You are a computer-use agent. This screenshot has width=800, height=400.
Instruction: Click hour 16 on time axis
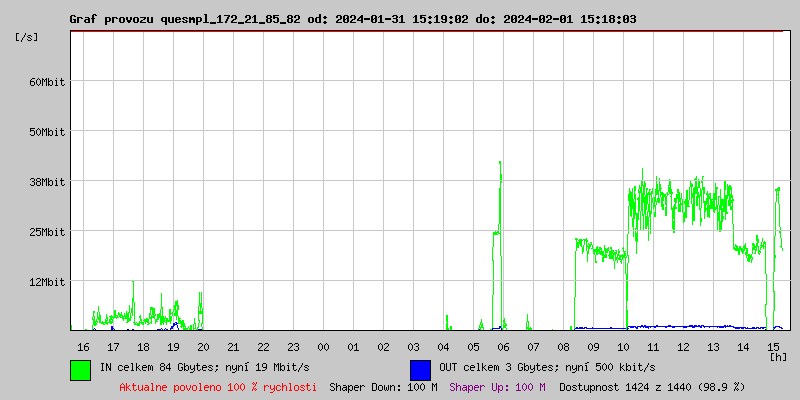[83, 347]
